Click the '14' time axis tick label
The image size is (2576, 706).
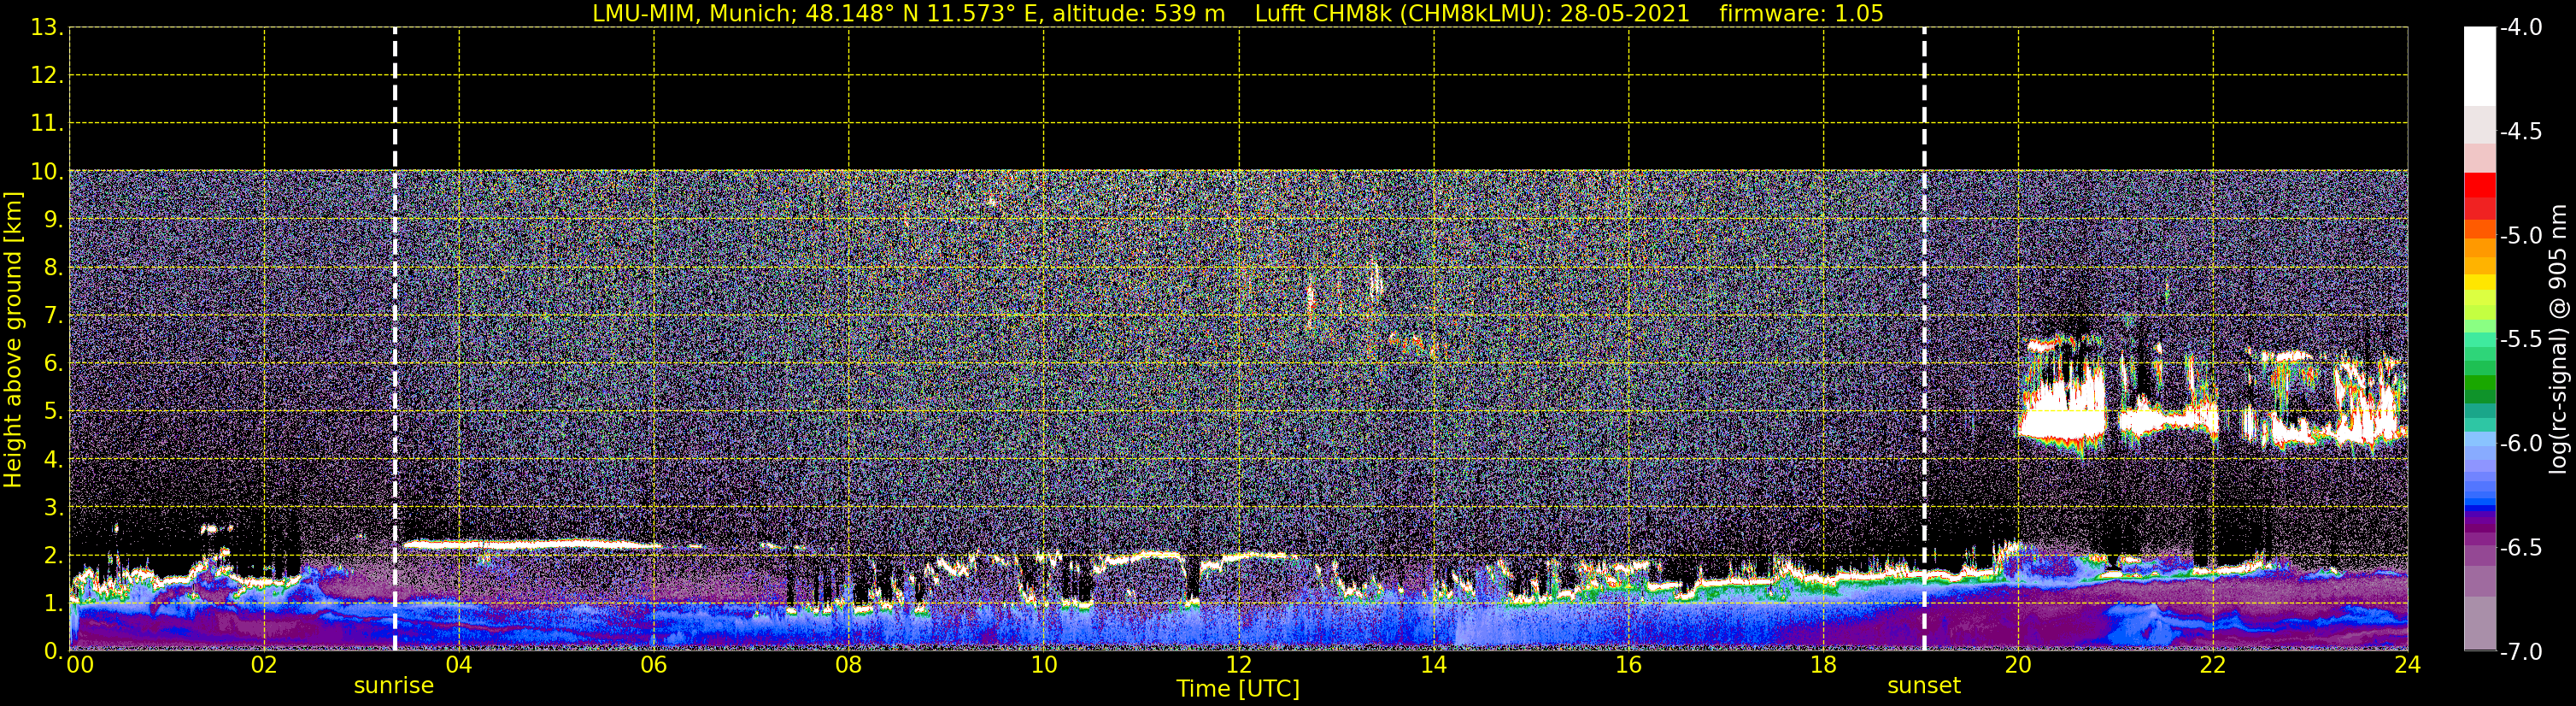coord(1434,665)
